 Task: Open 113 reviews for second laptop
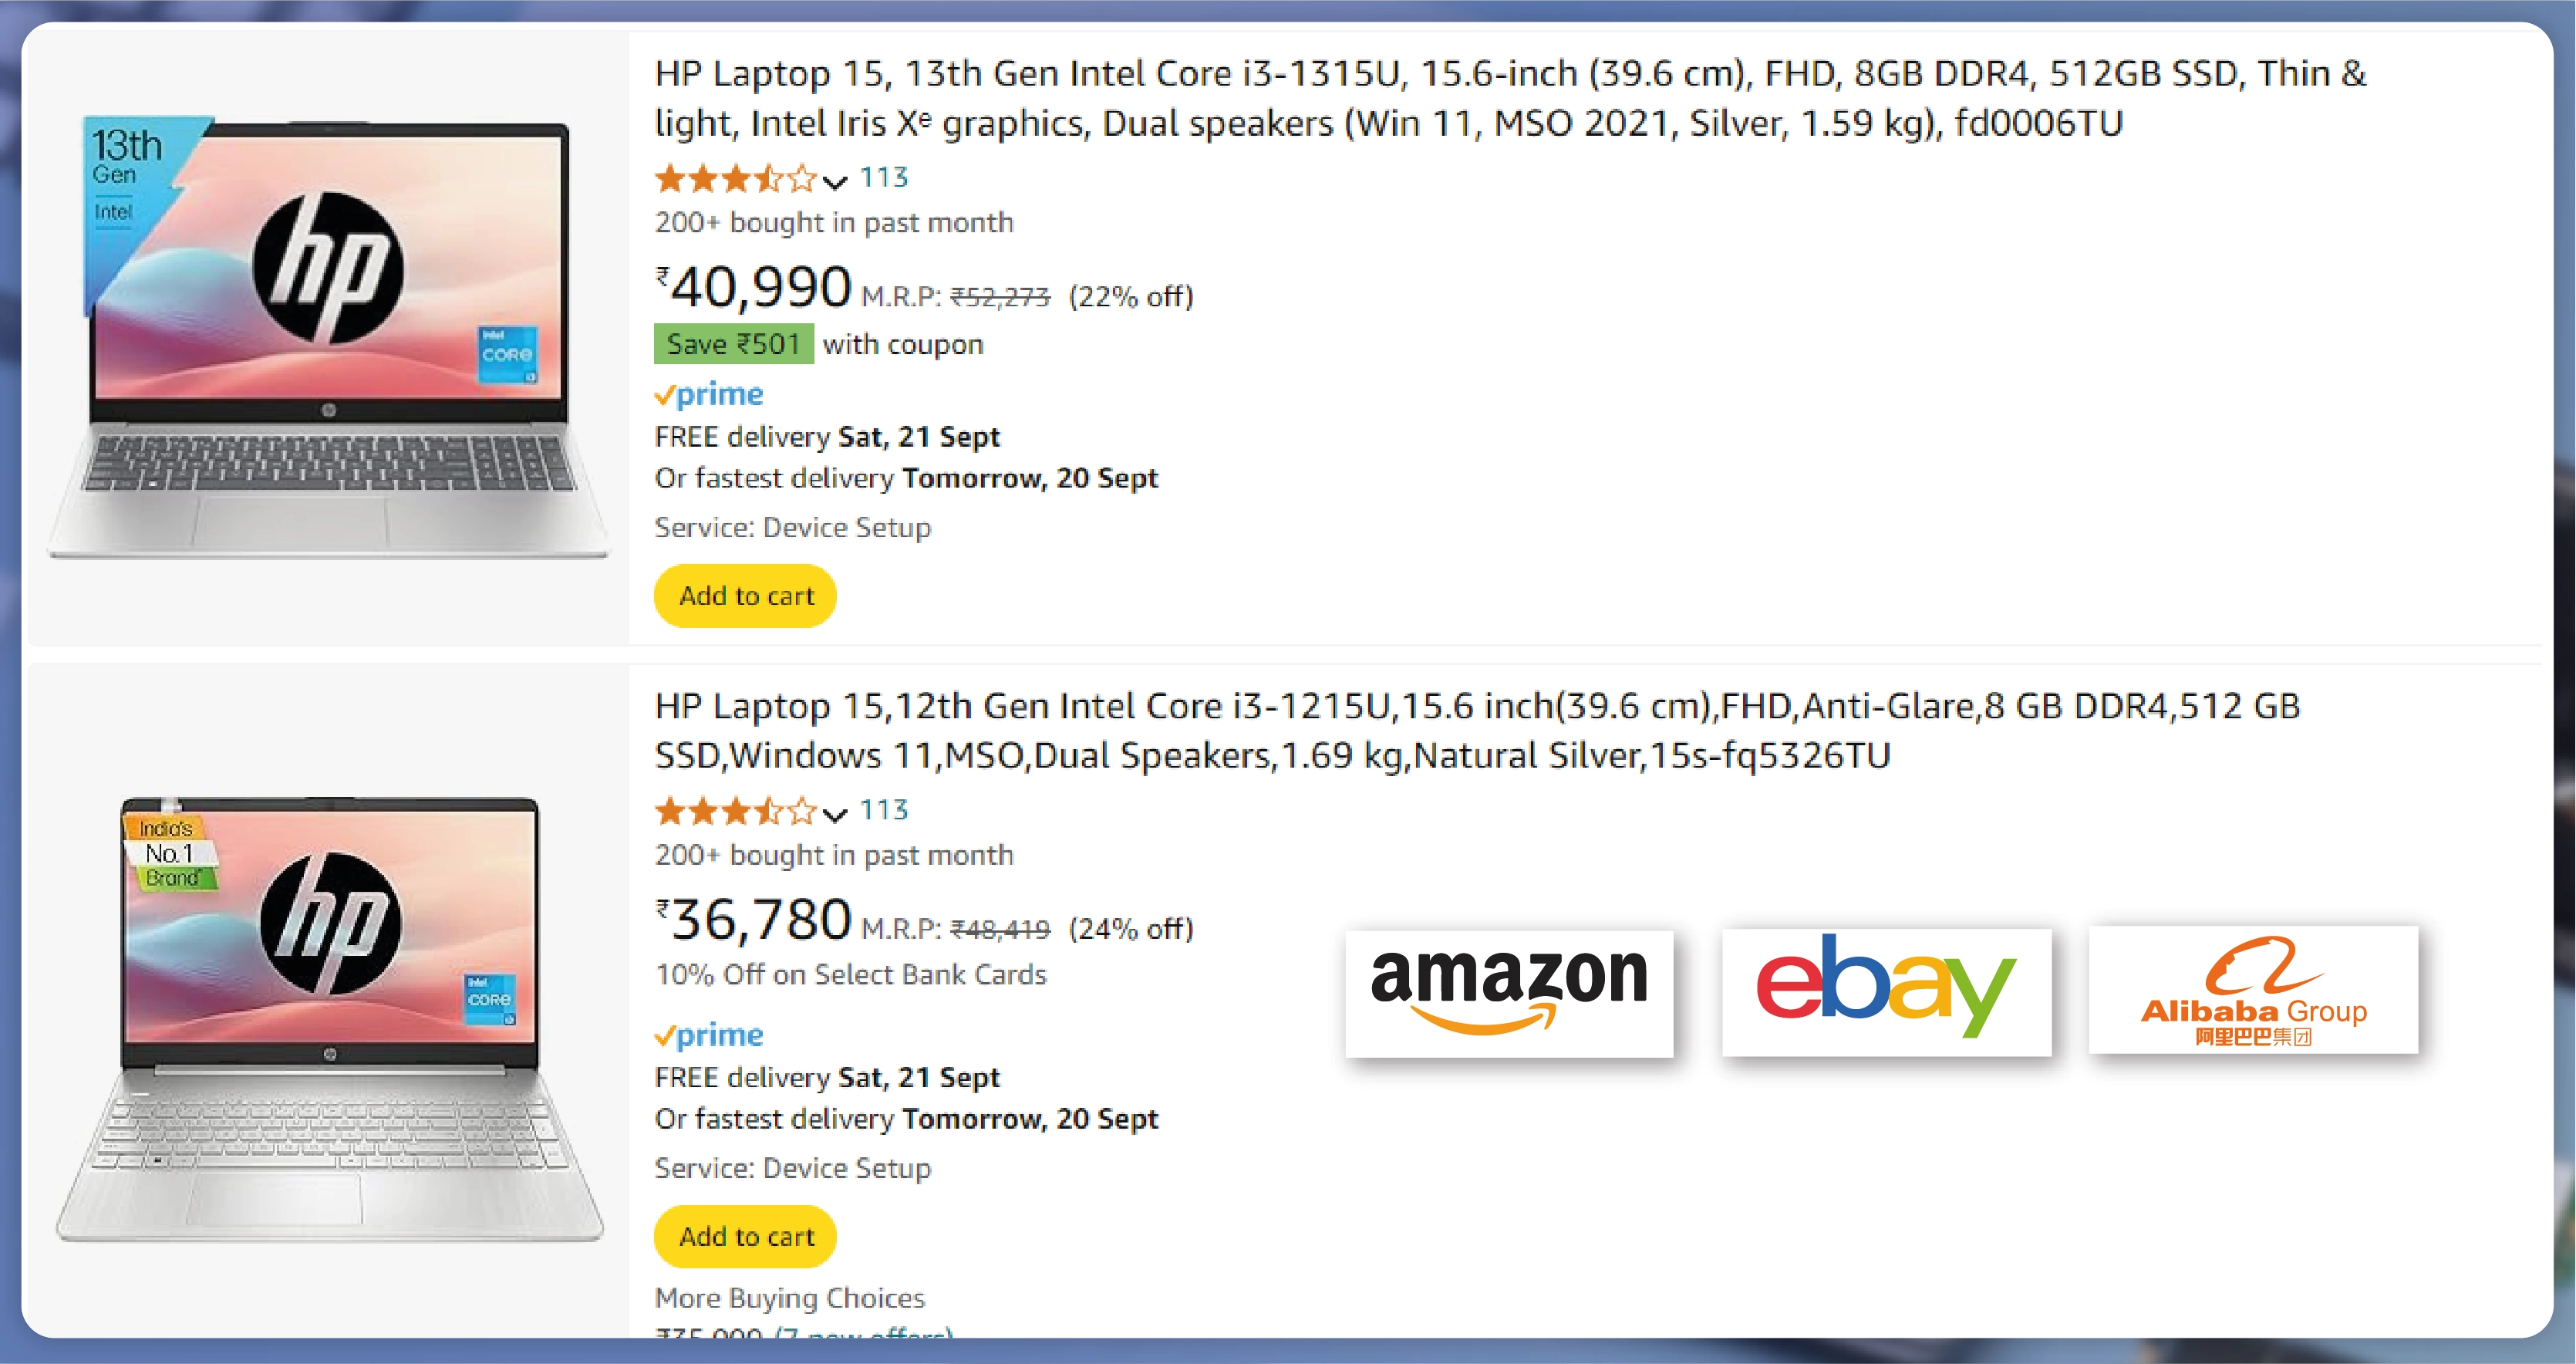pos(884,810)
